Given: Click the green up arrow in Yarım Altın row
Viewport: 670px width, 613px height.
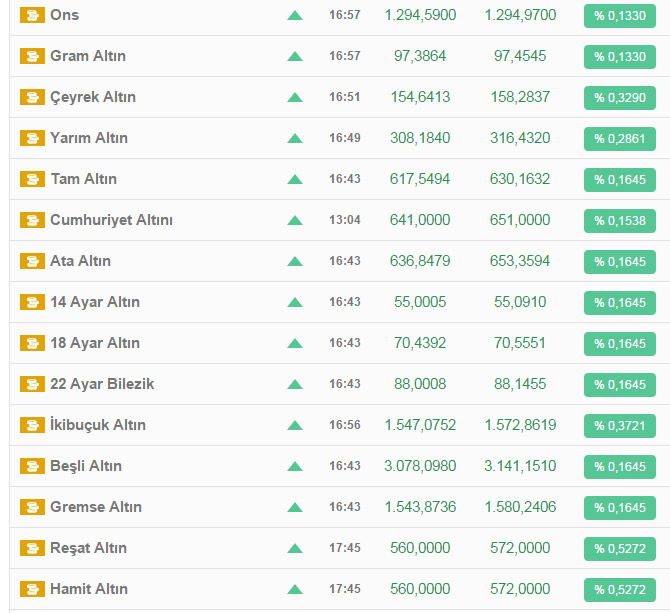Looking at the screenshot, I should (x=294, y=138).
